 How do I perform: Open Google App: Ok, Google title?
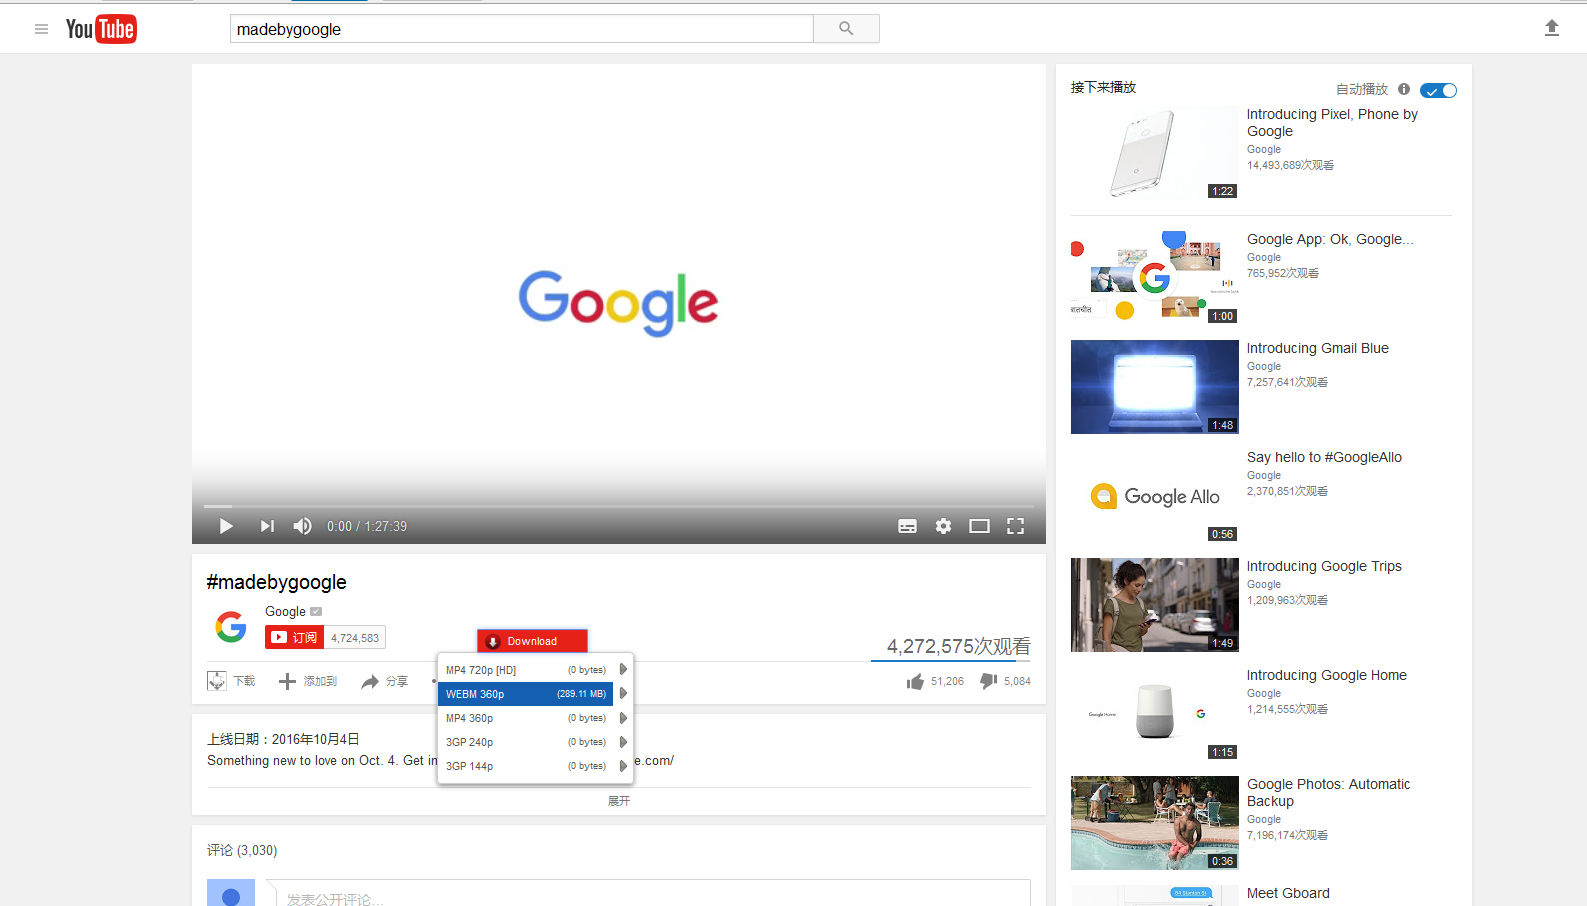click(1330, 239)
